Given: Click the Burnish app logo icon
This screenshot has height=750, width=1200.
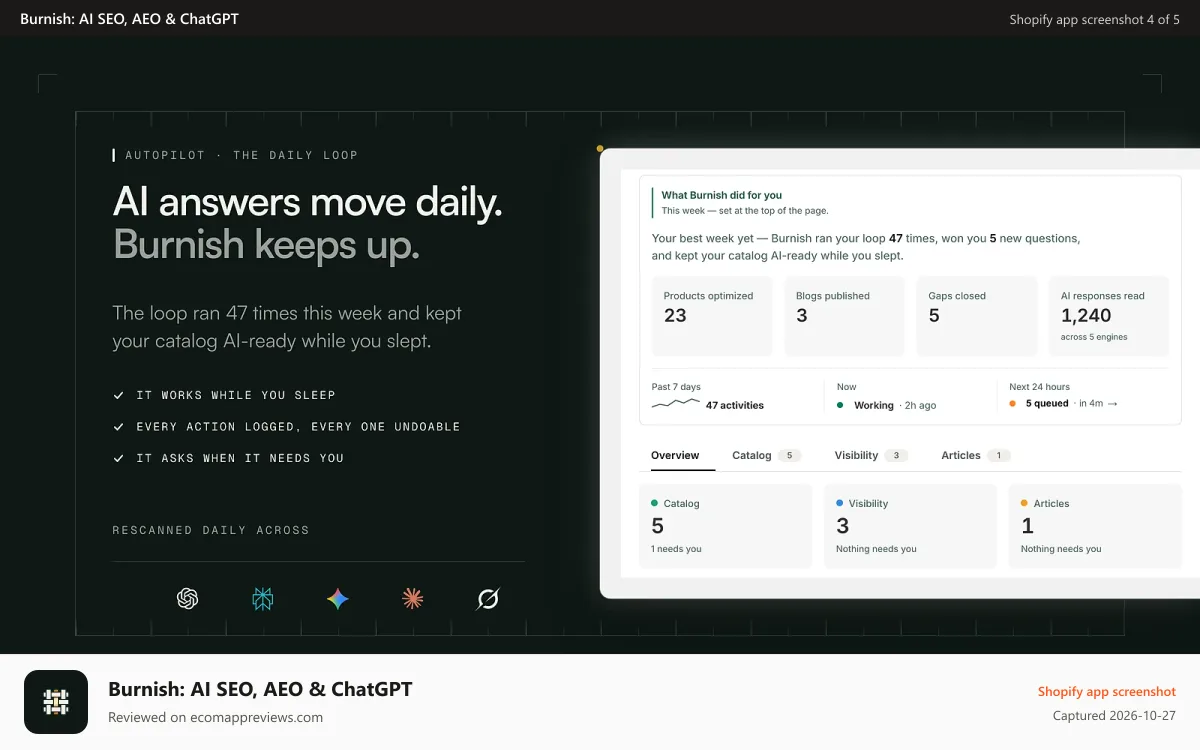Looking at the screenshot, I should point(56,702).
